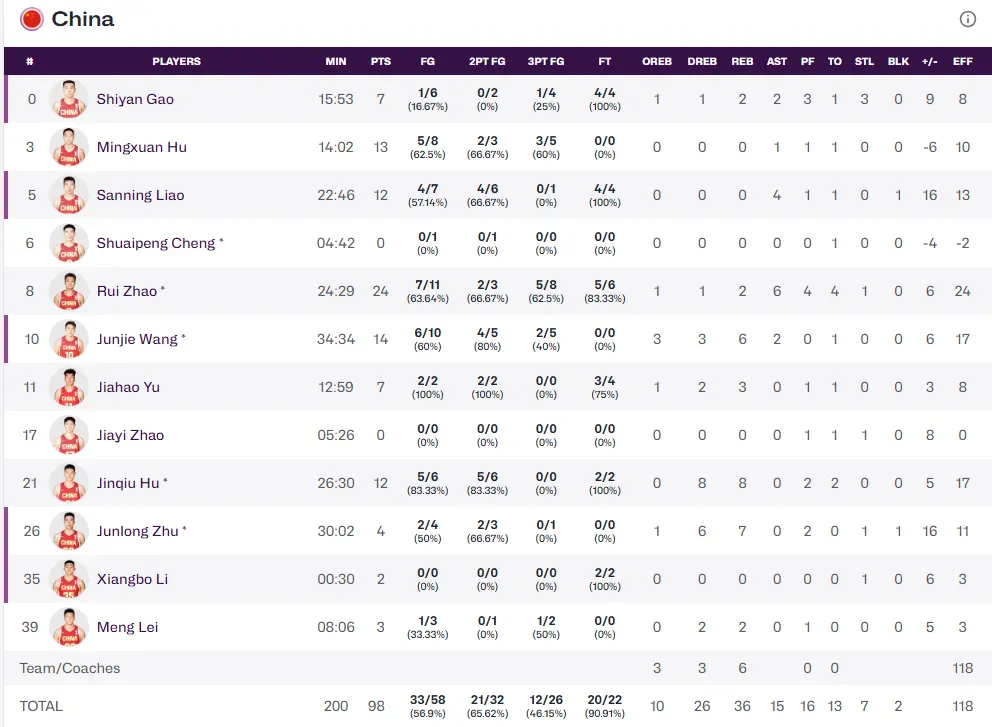The height and width of the screenshot is (727, 992).
Task: Click the info icon beside China header
Action: tap(967, 19)
